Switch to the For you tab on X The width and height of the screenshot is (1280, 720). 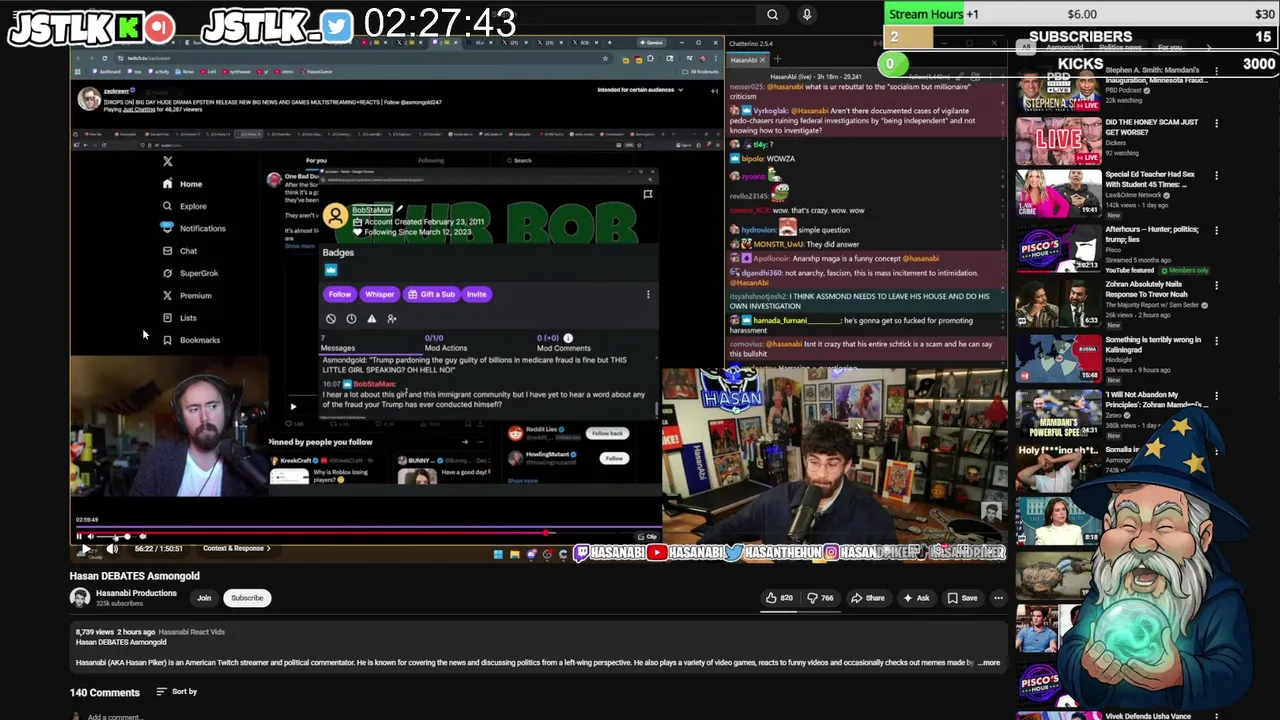(x=316, y=160)
